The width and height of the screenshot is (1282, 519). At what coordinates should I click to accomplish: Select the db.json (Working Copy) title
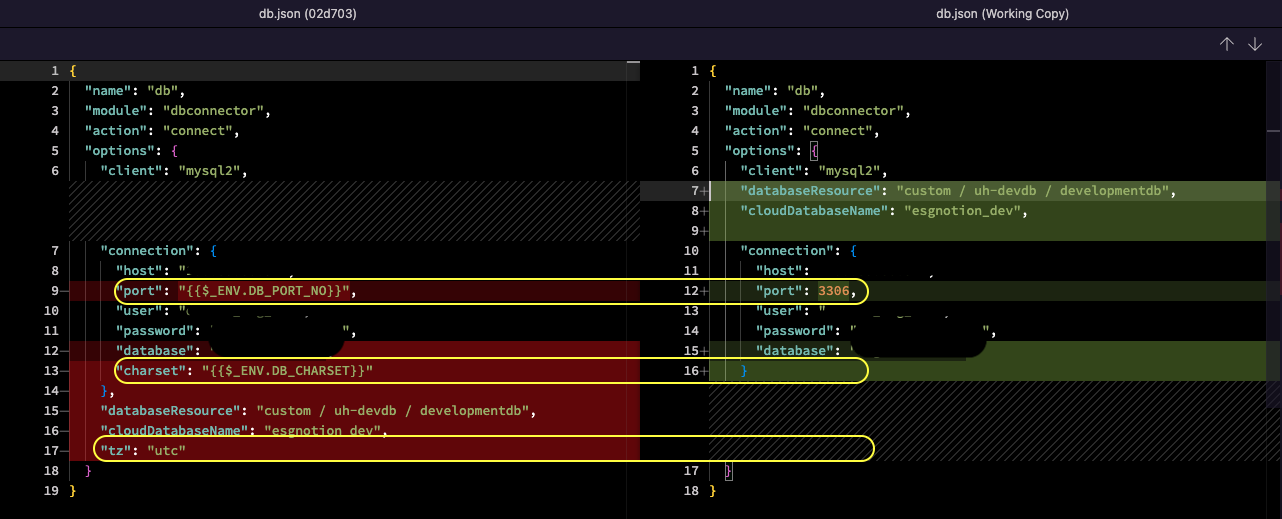pyautogui.click(x=960, y=14)
